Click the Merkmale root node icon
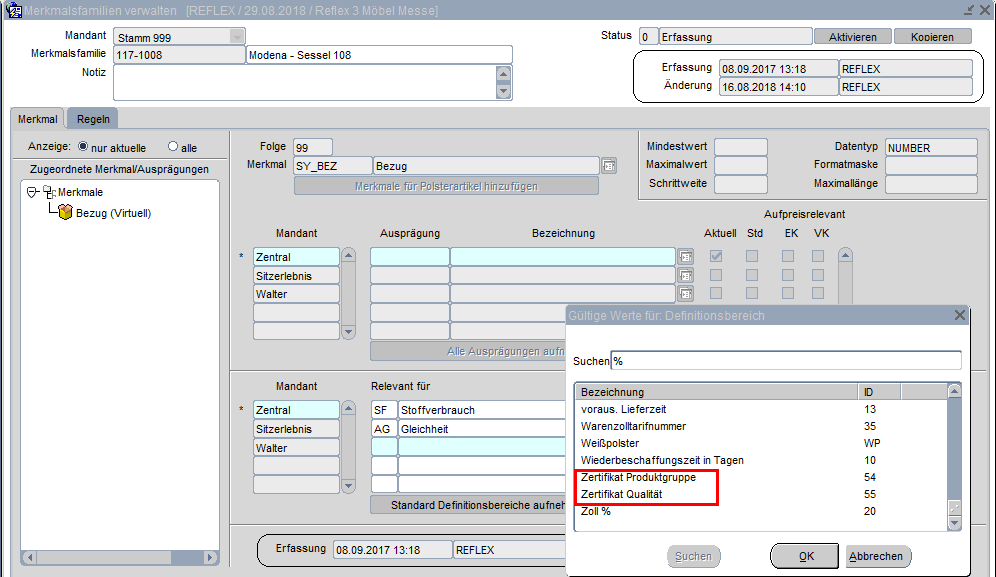996x577 pixels. 49,192
